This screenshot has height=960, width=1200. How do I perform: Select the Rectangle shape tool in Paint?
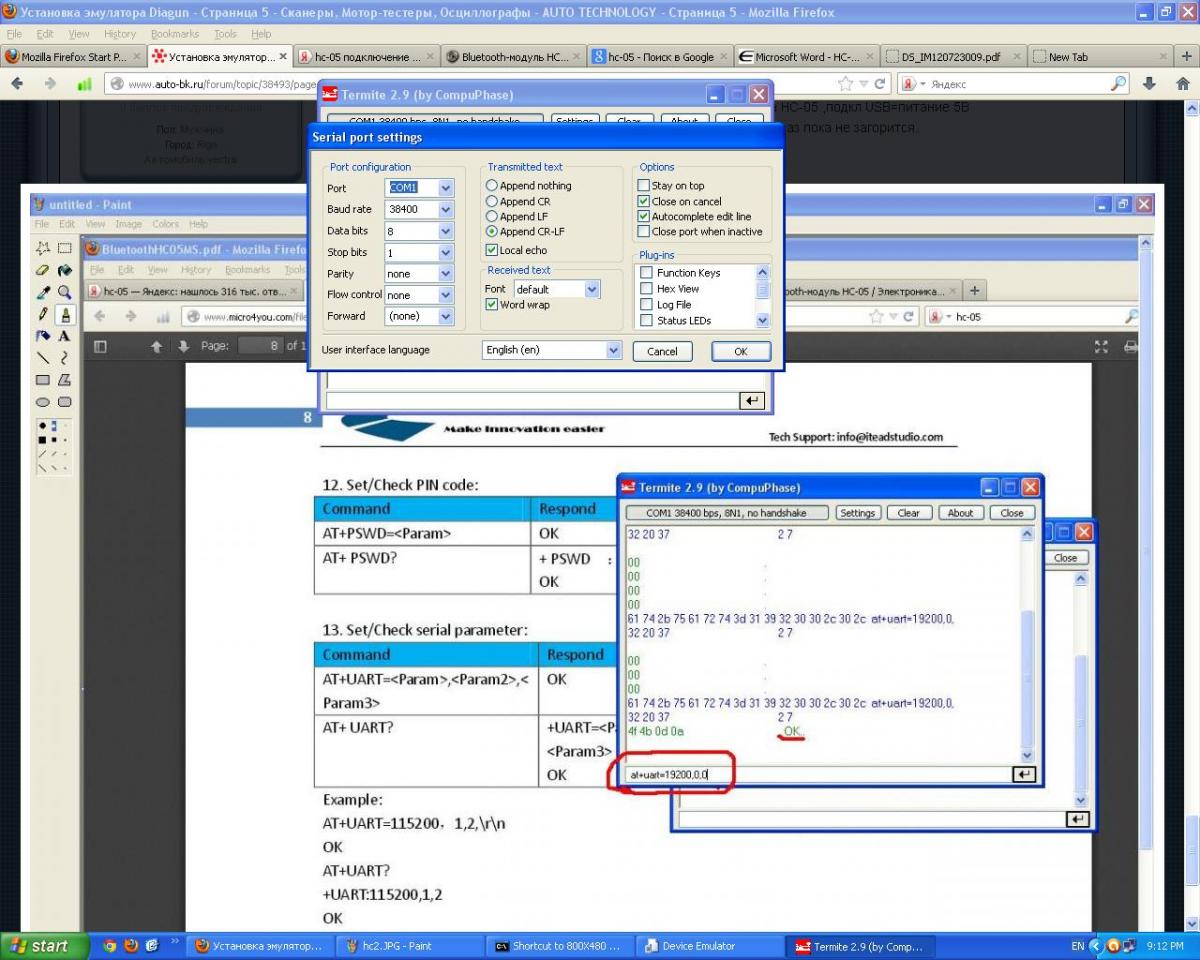click(43, 380)
